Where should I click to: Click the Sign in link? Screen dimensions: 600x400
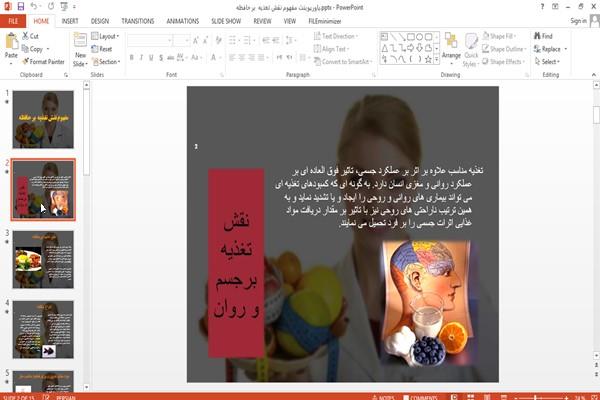coord(578,21)
